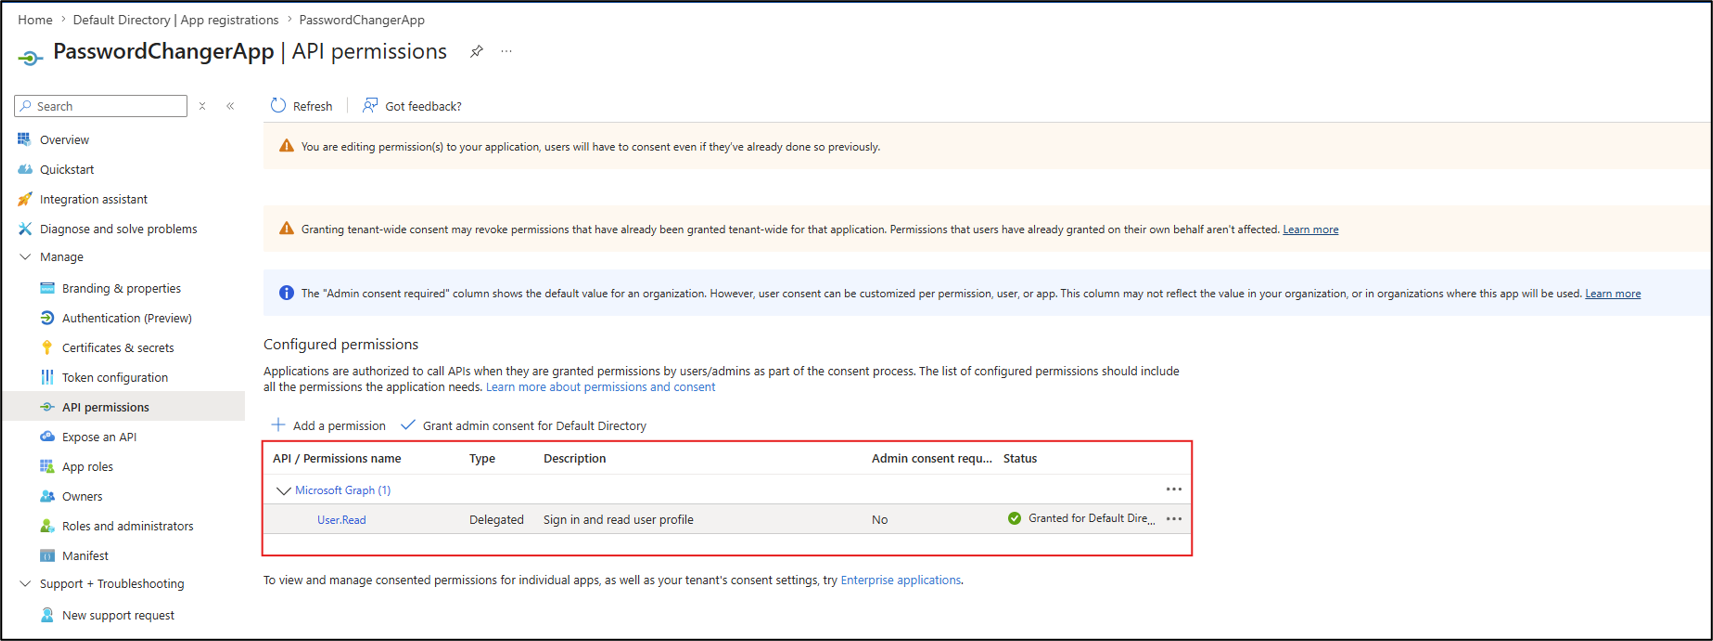Click the Refresh icon in toolbar
The width and height of the screenshot is (1713, 641).
278,105
